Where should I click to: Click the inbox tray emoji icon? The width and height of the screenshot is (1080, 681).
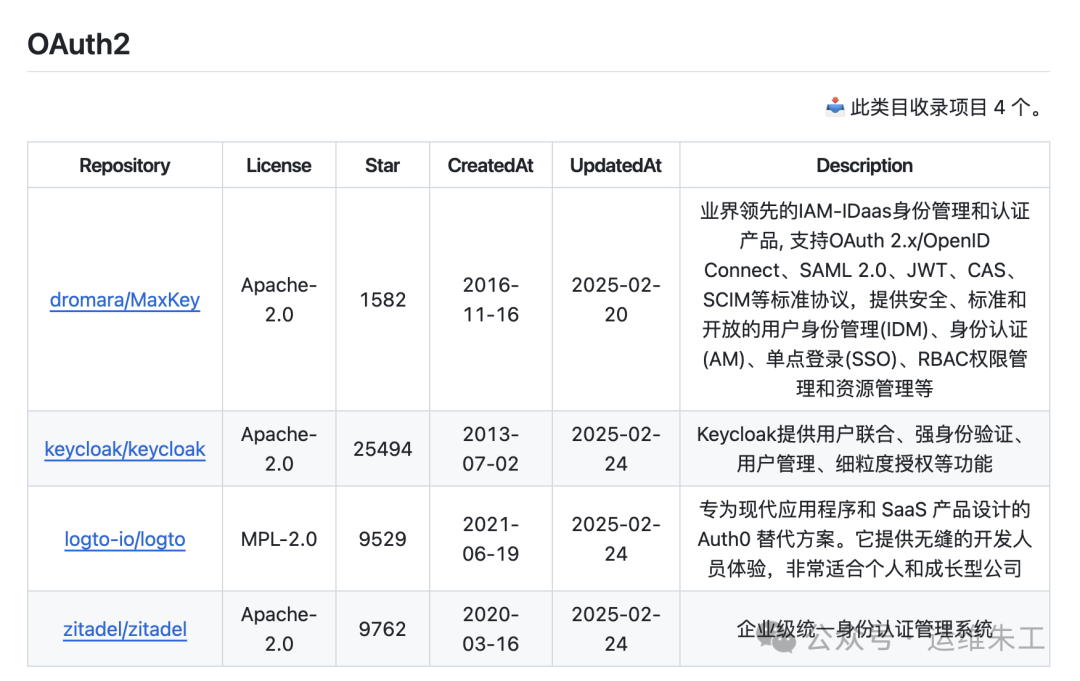835,107
